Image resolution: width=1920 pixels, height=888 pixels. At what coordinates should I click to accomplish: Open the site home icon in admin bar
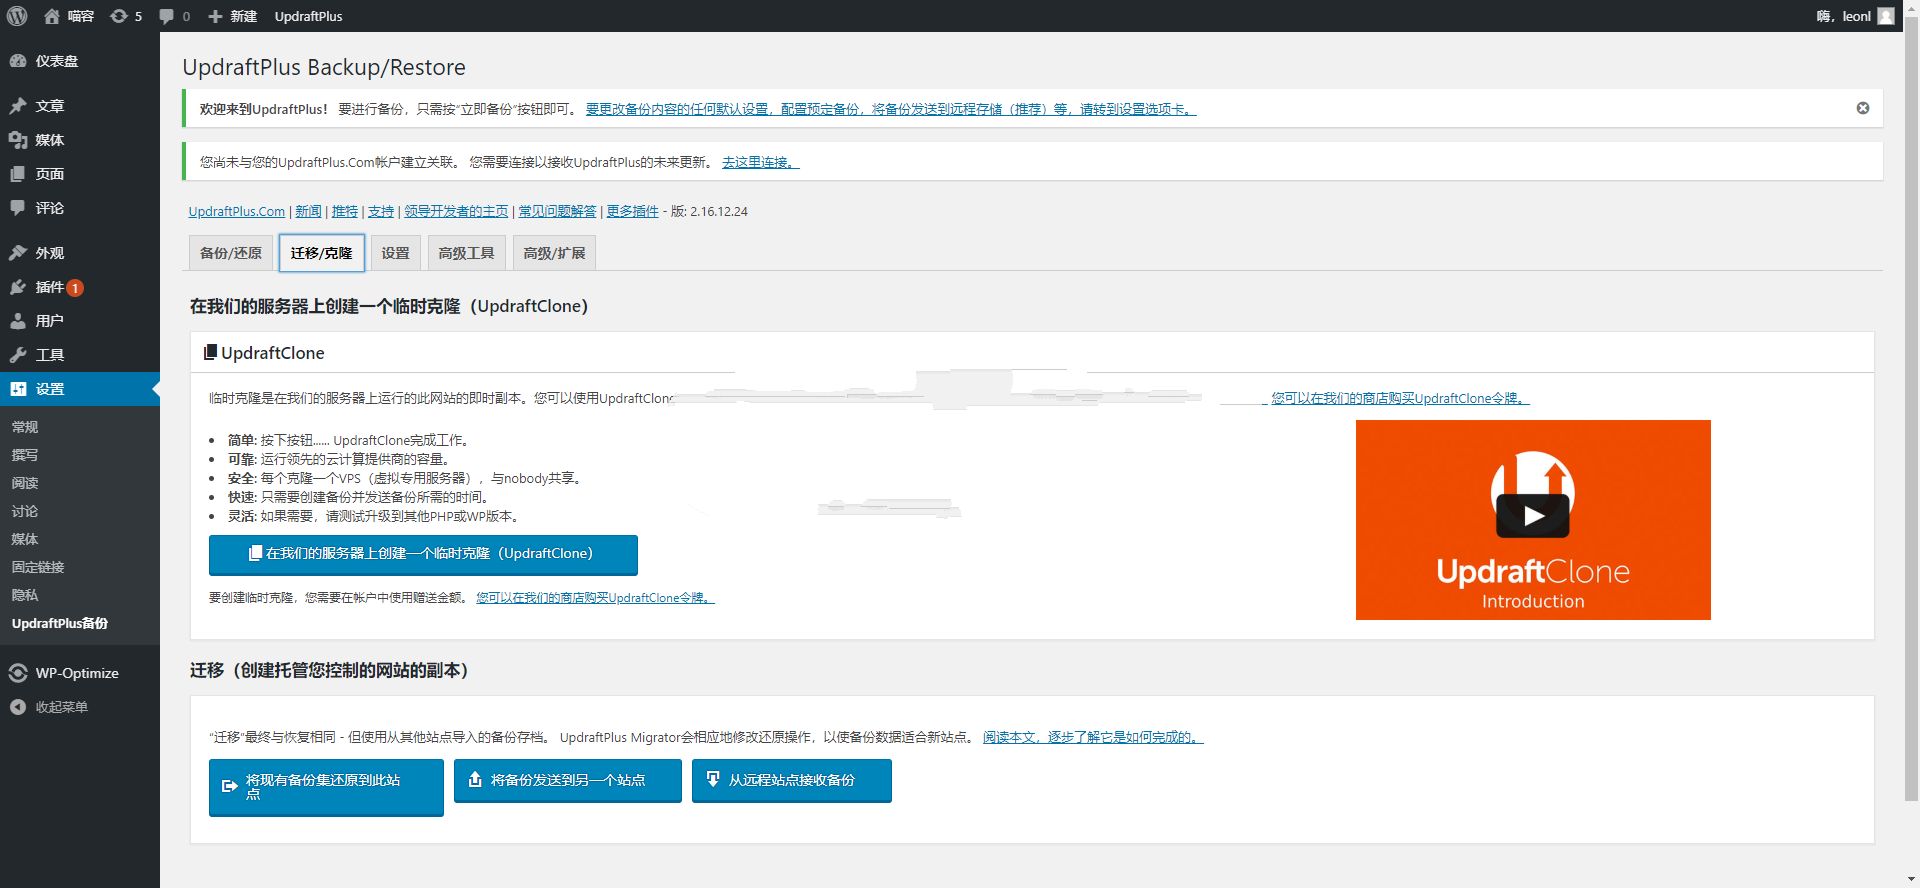[52, 16]
